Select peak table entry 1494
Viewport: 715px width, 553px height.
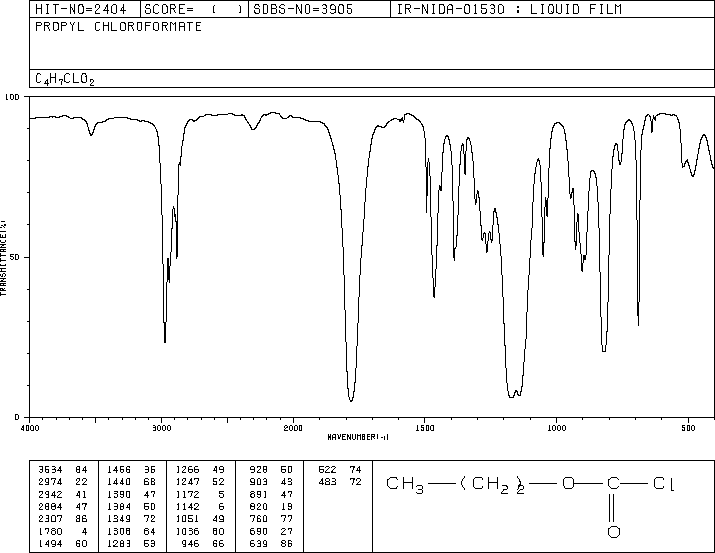tap(63, 544)
